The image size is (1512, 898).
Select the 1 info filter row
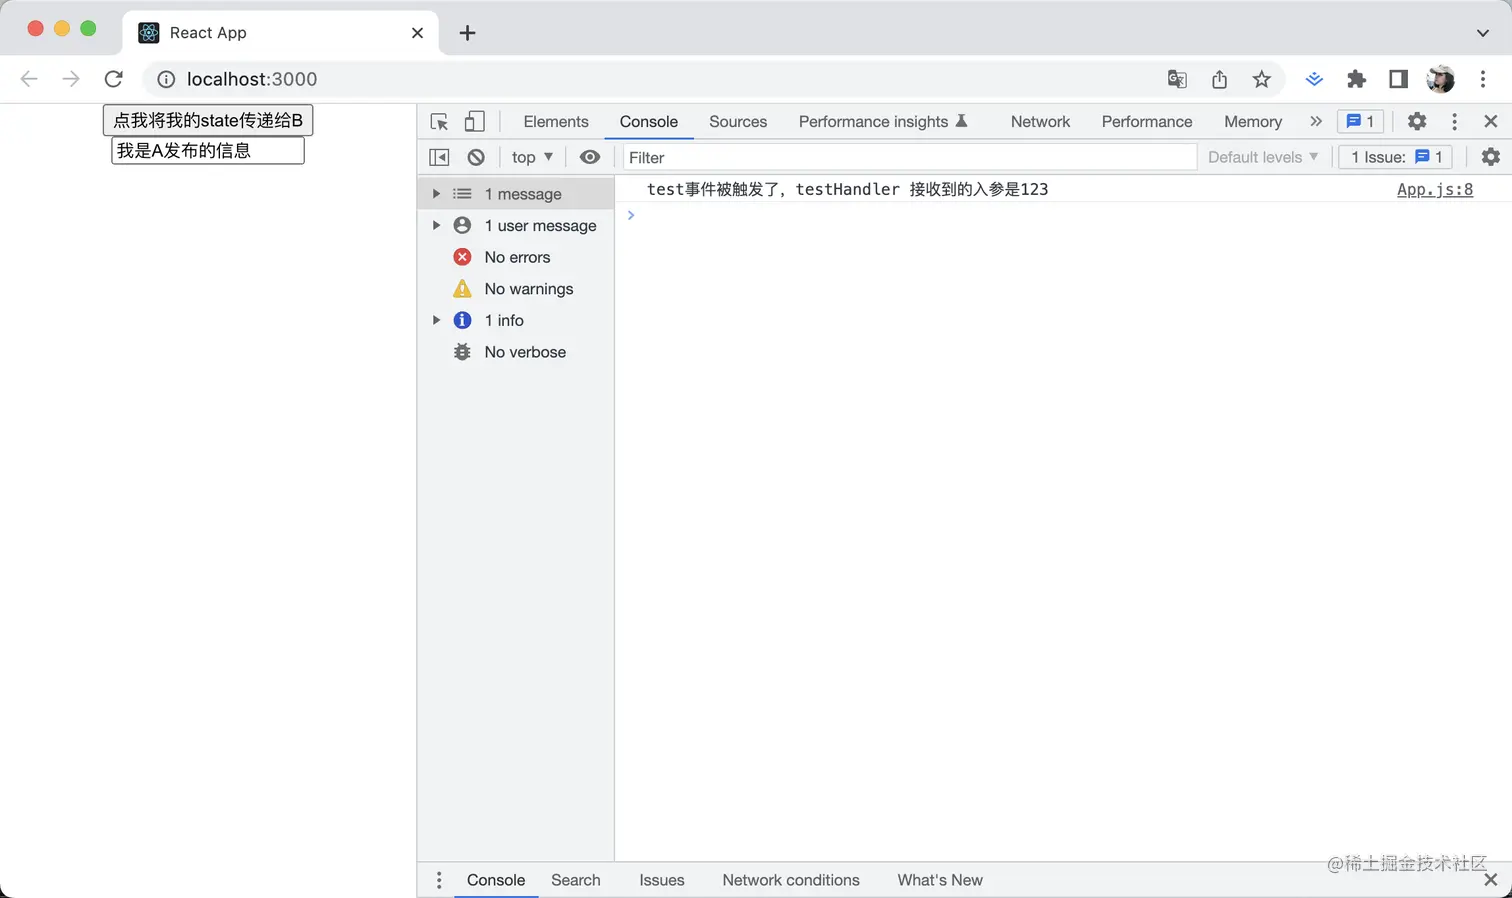click(516, 320)
